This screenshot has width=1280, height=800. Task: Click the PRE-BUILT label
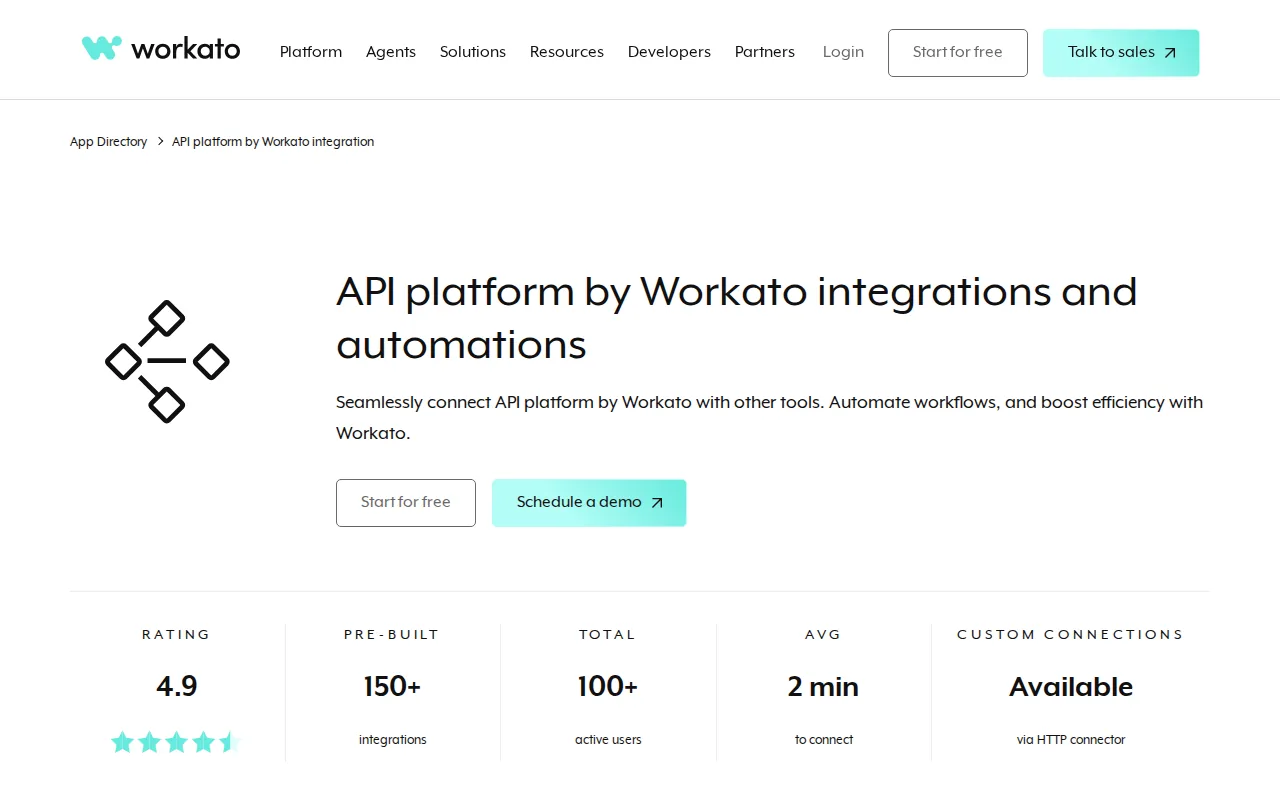[x=392, y=634]
